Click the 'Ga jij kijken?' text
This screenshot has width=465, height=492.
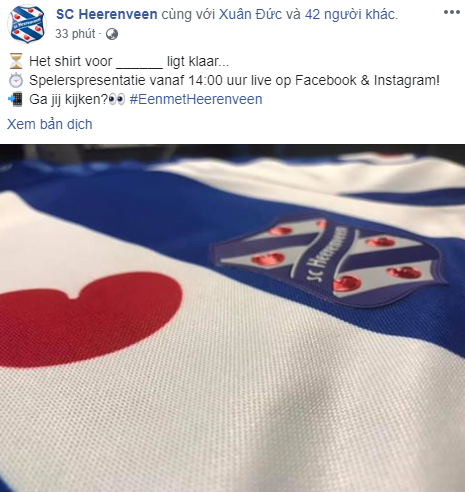pos(68,99)
